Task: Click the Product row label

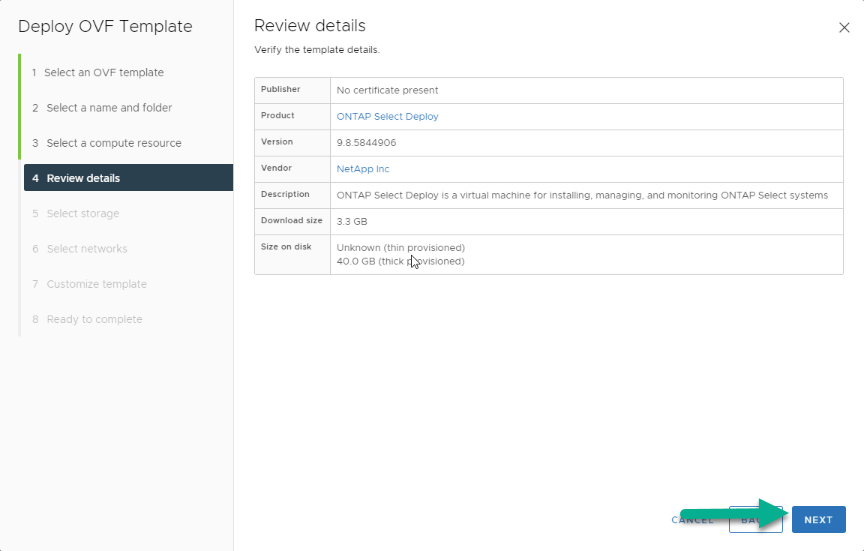Action: pyautogui.click(x=277, y=116)
